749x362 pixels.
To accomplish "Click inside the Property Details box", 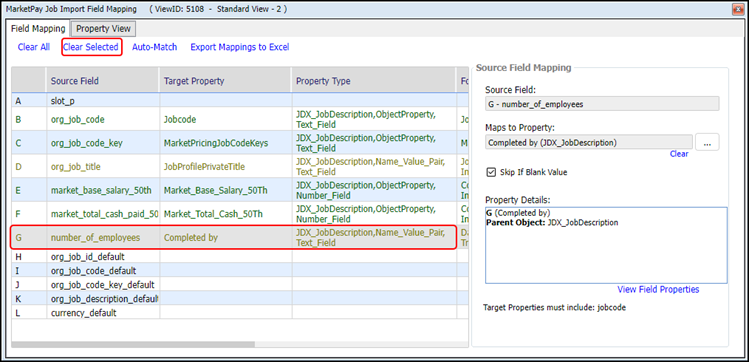I will [606, 245].
